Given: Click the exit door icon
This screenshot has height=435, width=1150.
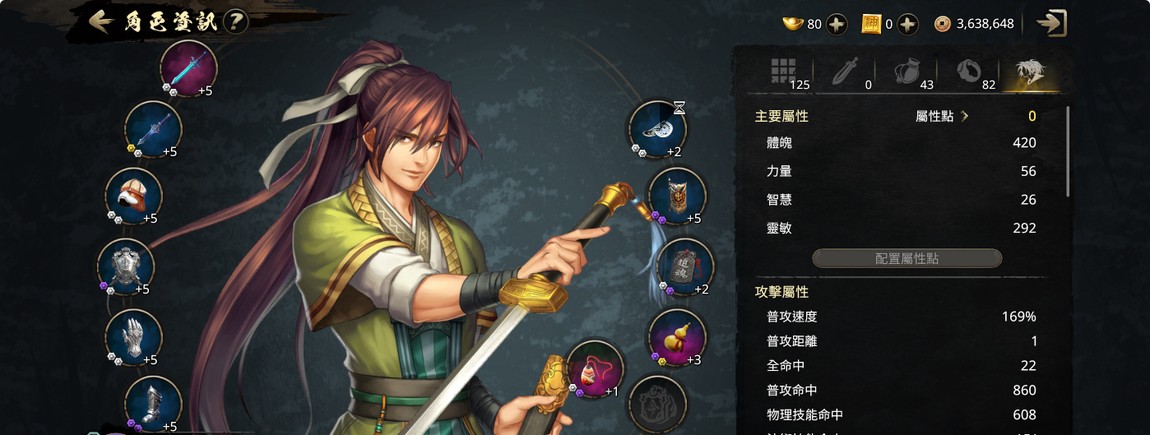Looking at the screenshot, I should pos(1052,23).
